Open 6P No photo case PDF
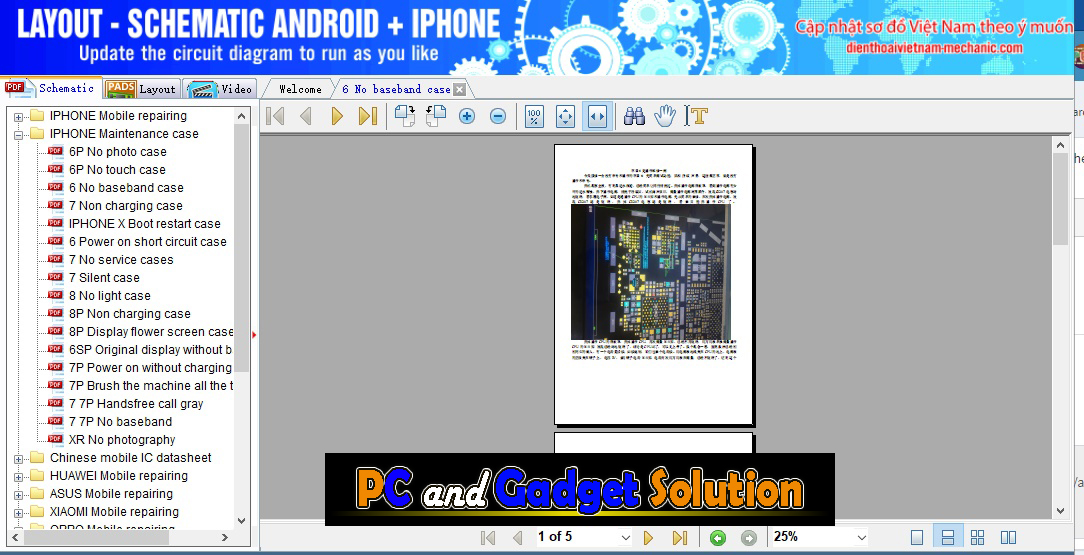This screenshot has width=1084, height=555. (x=118, y=152)
